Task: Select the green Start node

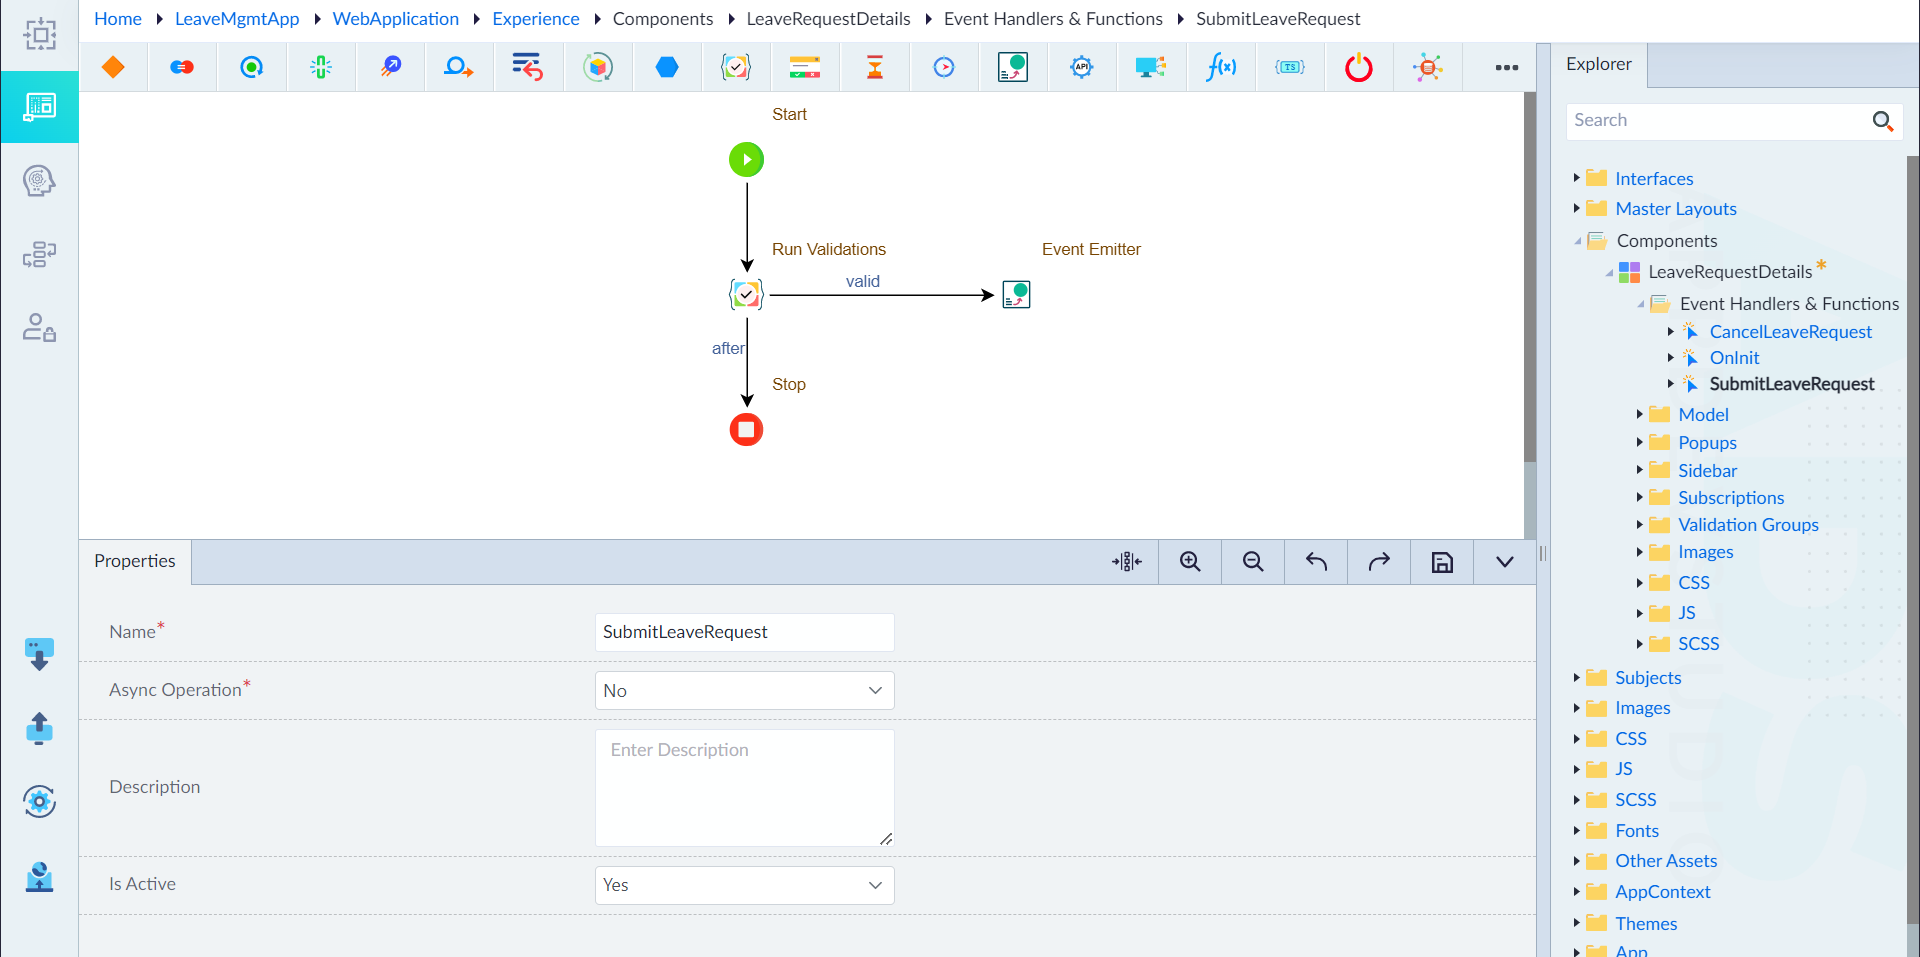Action: pyautogui.click(x=746, y=159)
